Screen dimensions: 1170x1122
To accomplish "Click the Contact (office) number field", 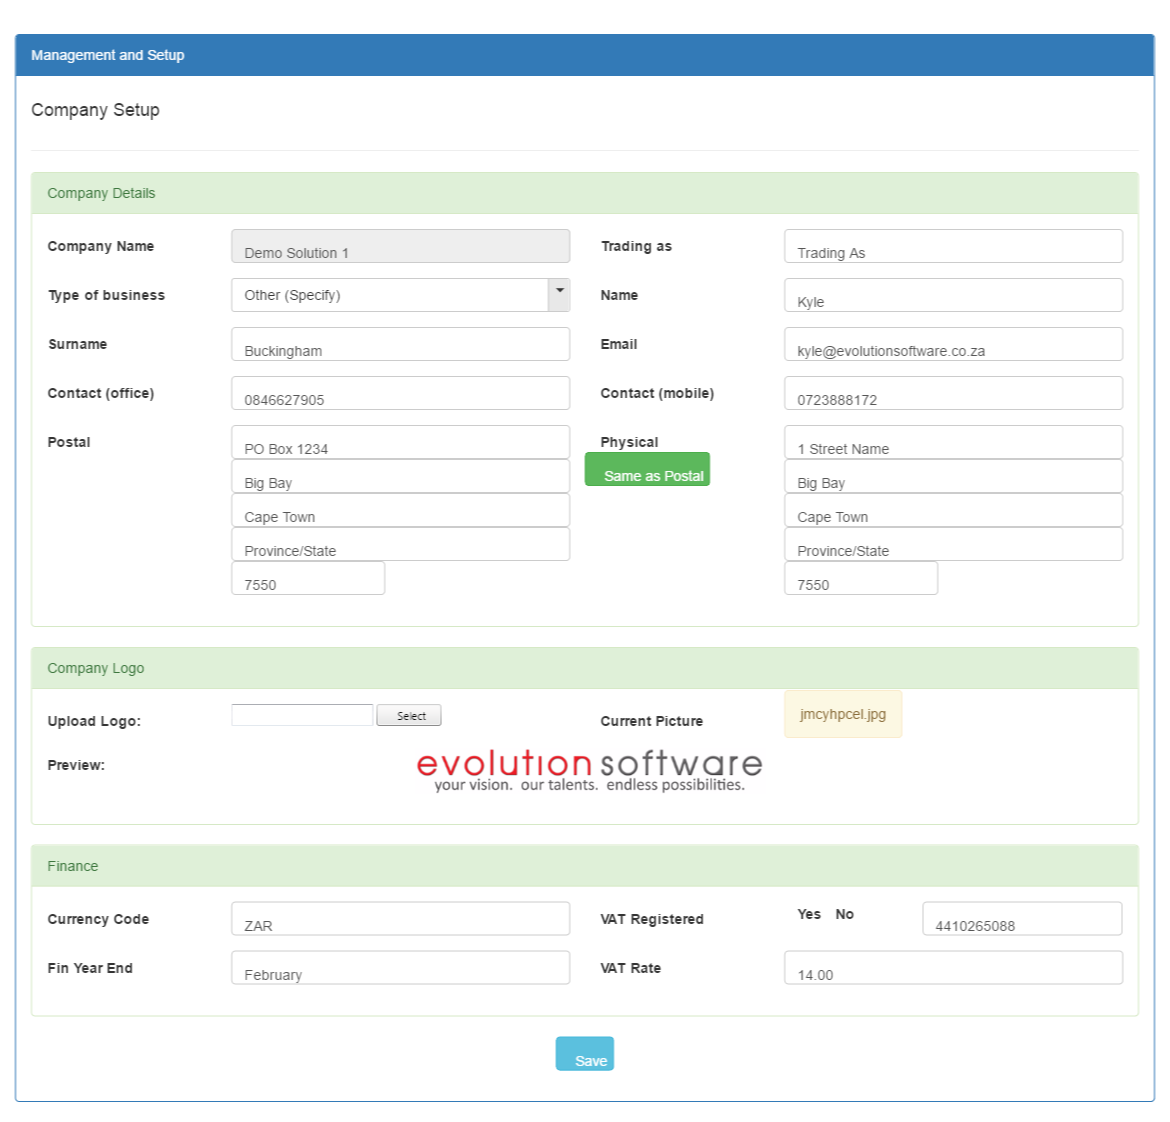I will point(401,393).
